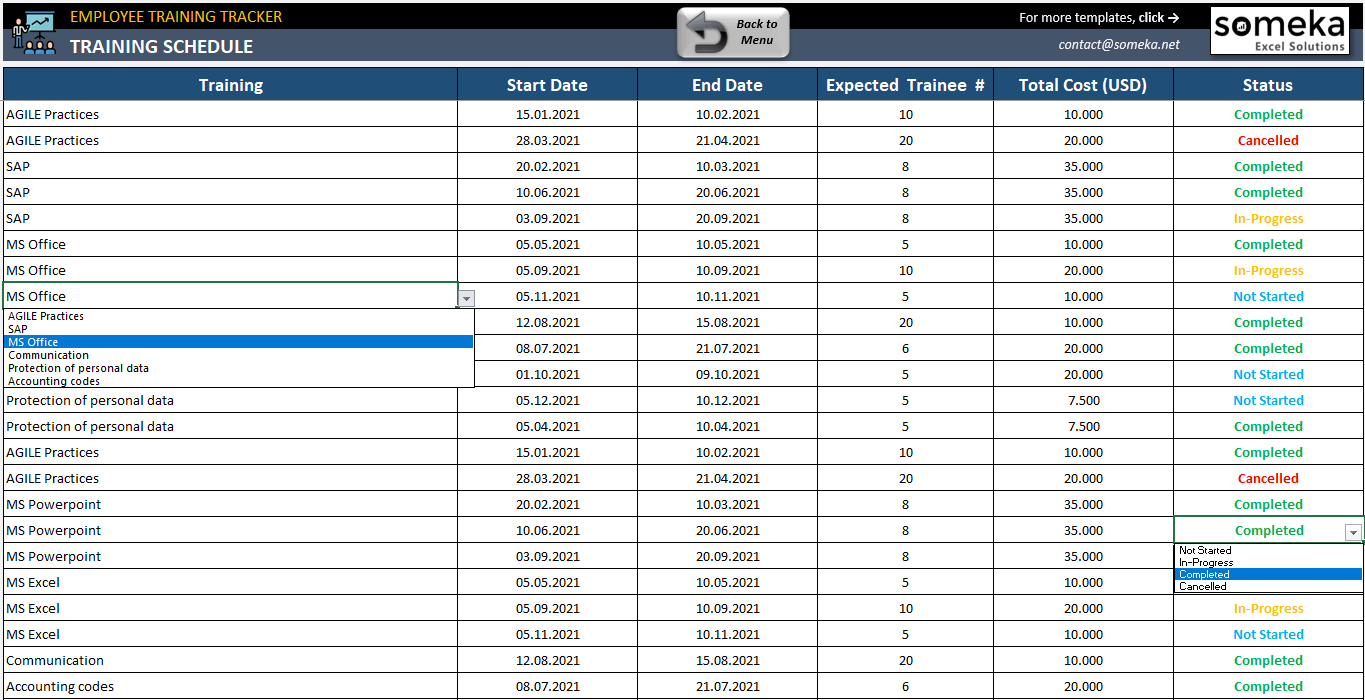This screenshot has height=700, width=1365.
Task: Select the Start Date column header
Action: [547, 85]
